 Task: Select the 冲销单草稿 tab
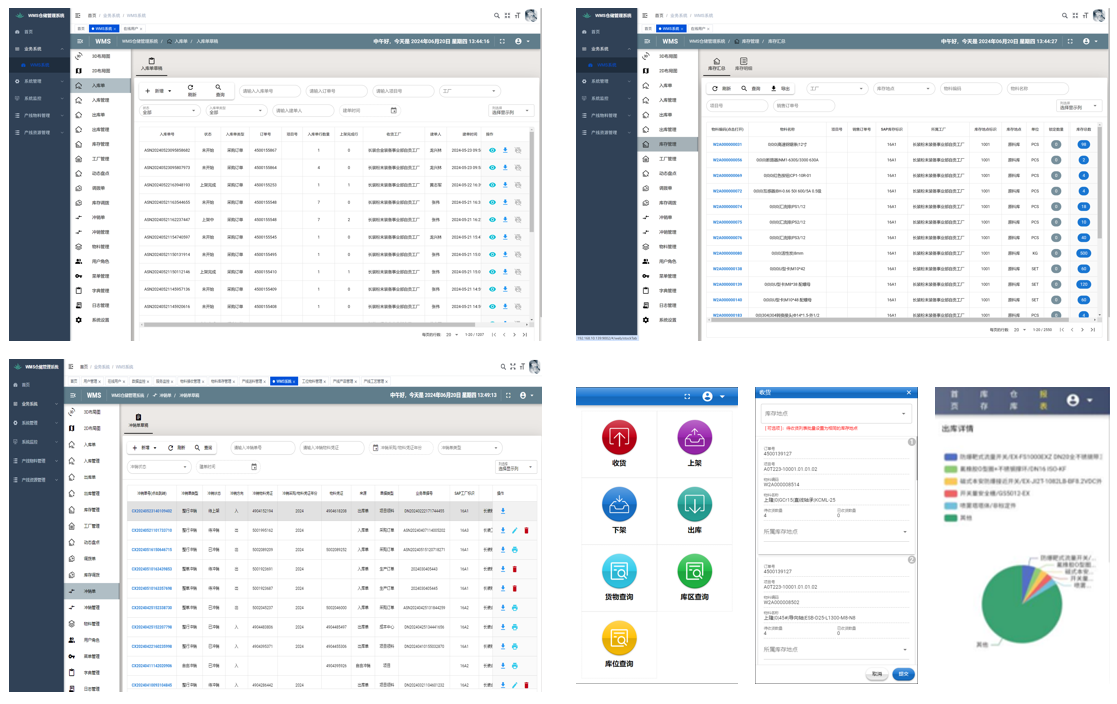(x=139, y=421)
